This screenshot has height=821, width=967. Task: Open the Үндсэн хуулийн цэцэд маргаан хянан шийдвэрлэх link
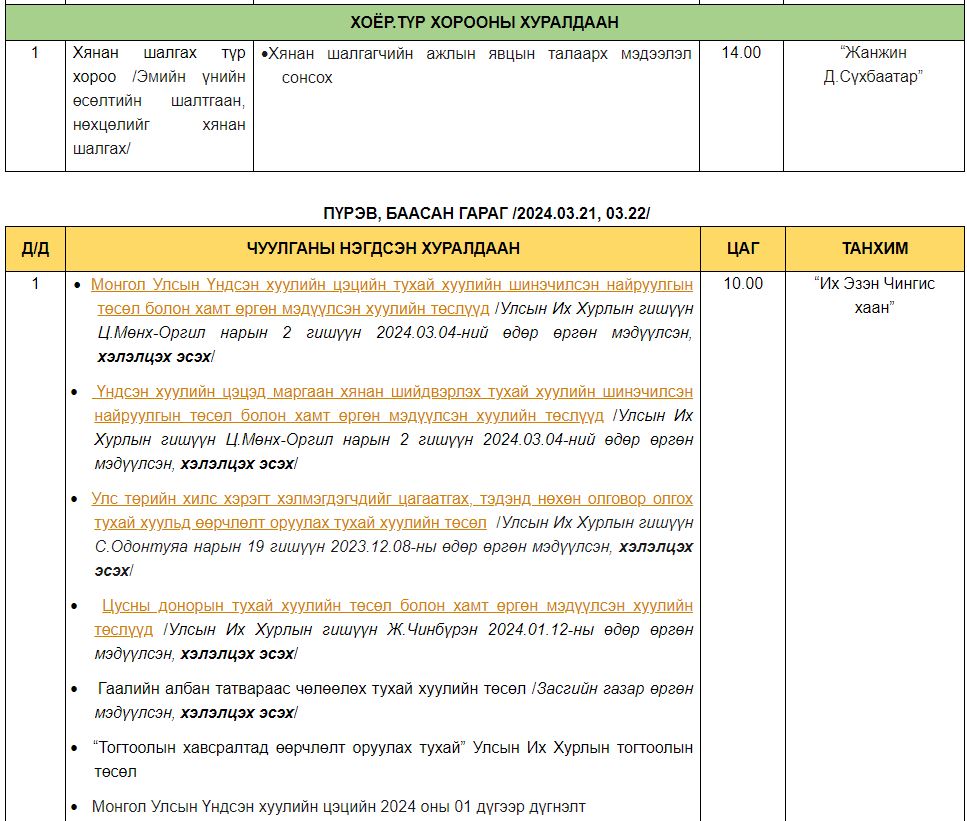(x=394, y=391)
